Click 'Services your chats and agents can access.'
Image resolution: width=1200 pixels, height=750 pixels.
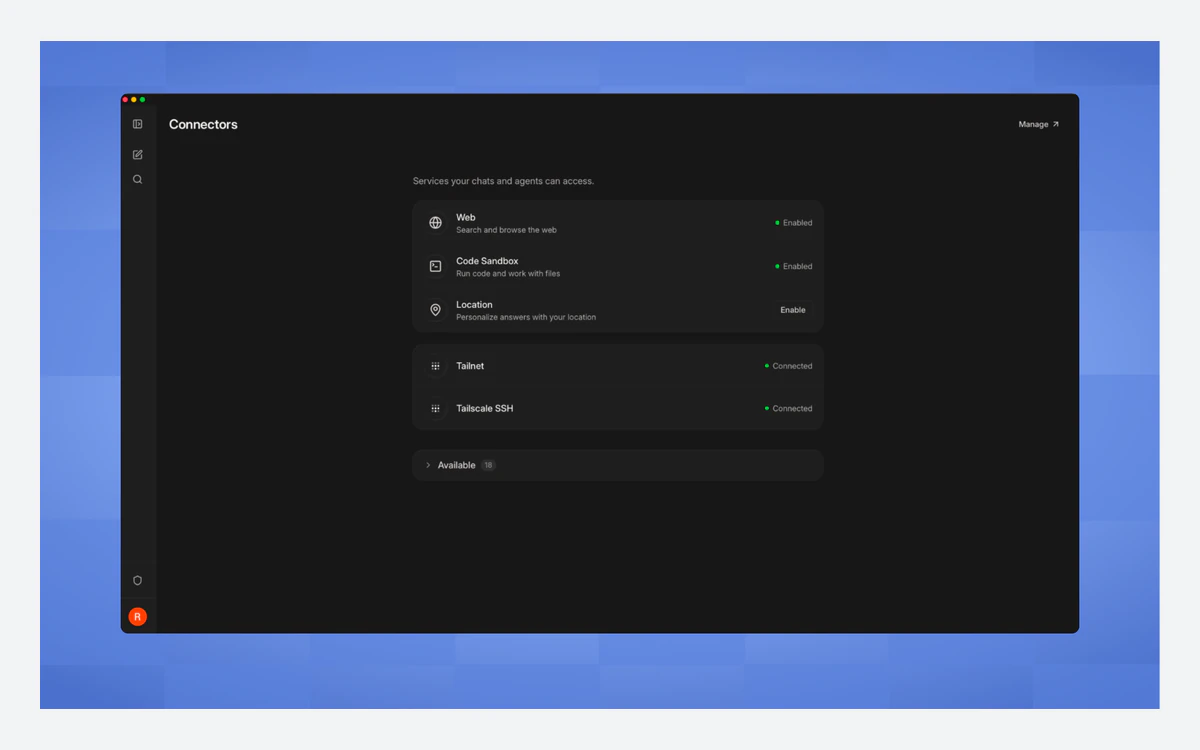point(503,181)
